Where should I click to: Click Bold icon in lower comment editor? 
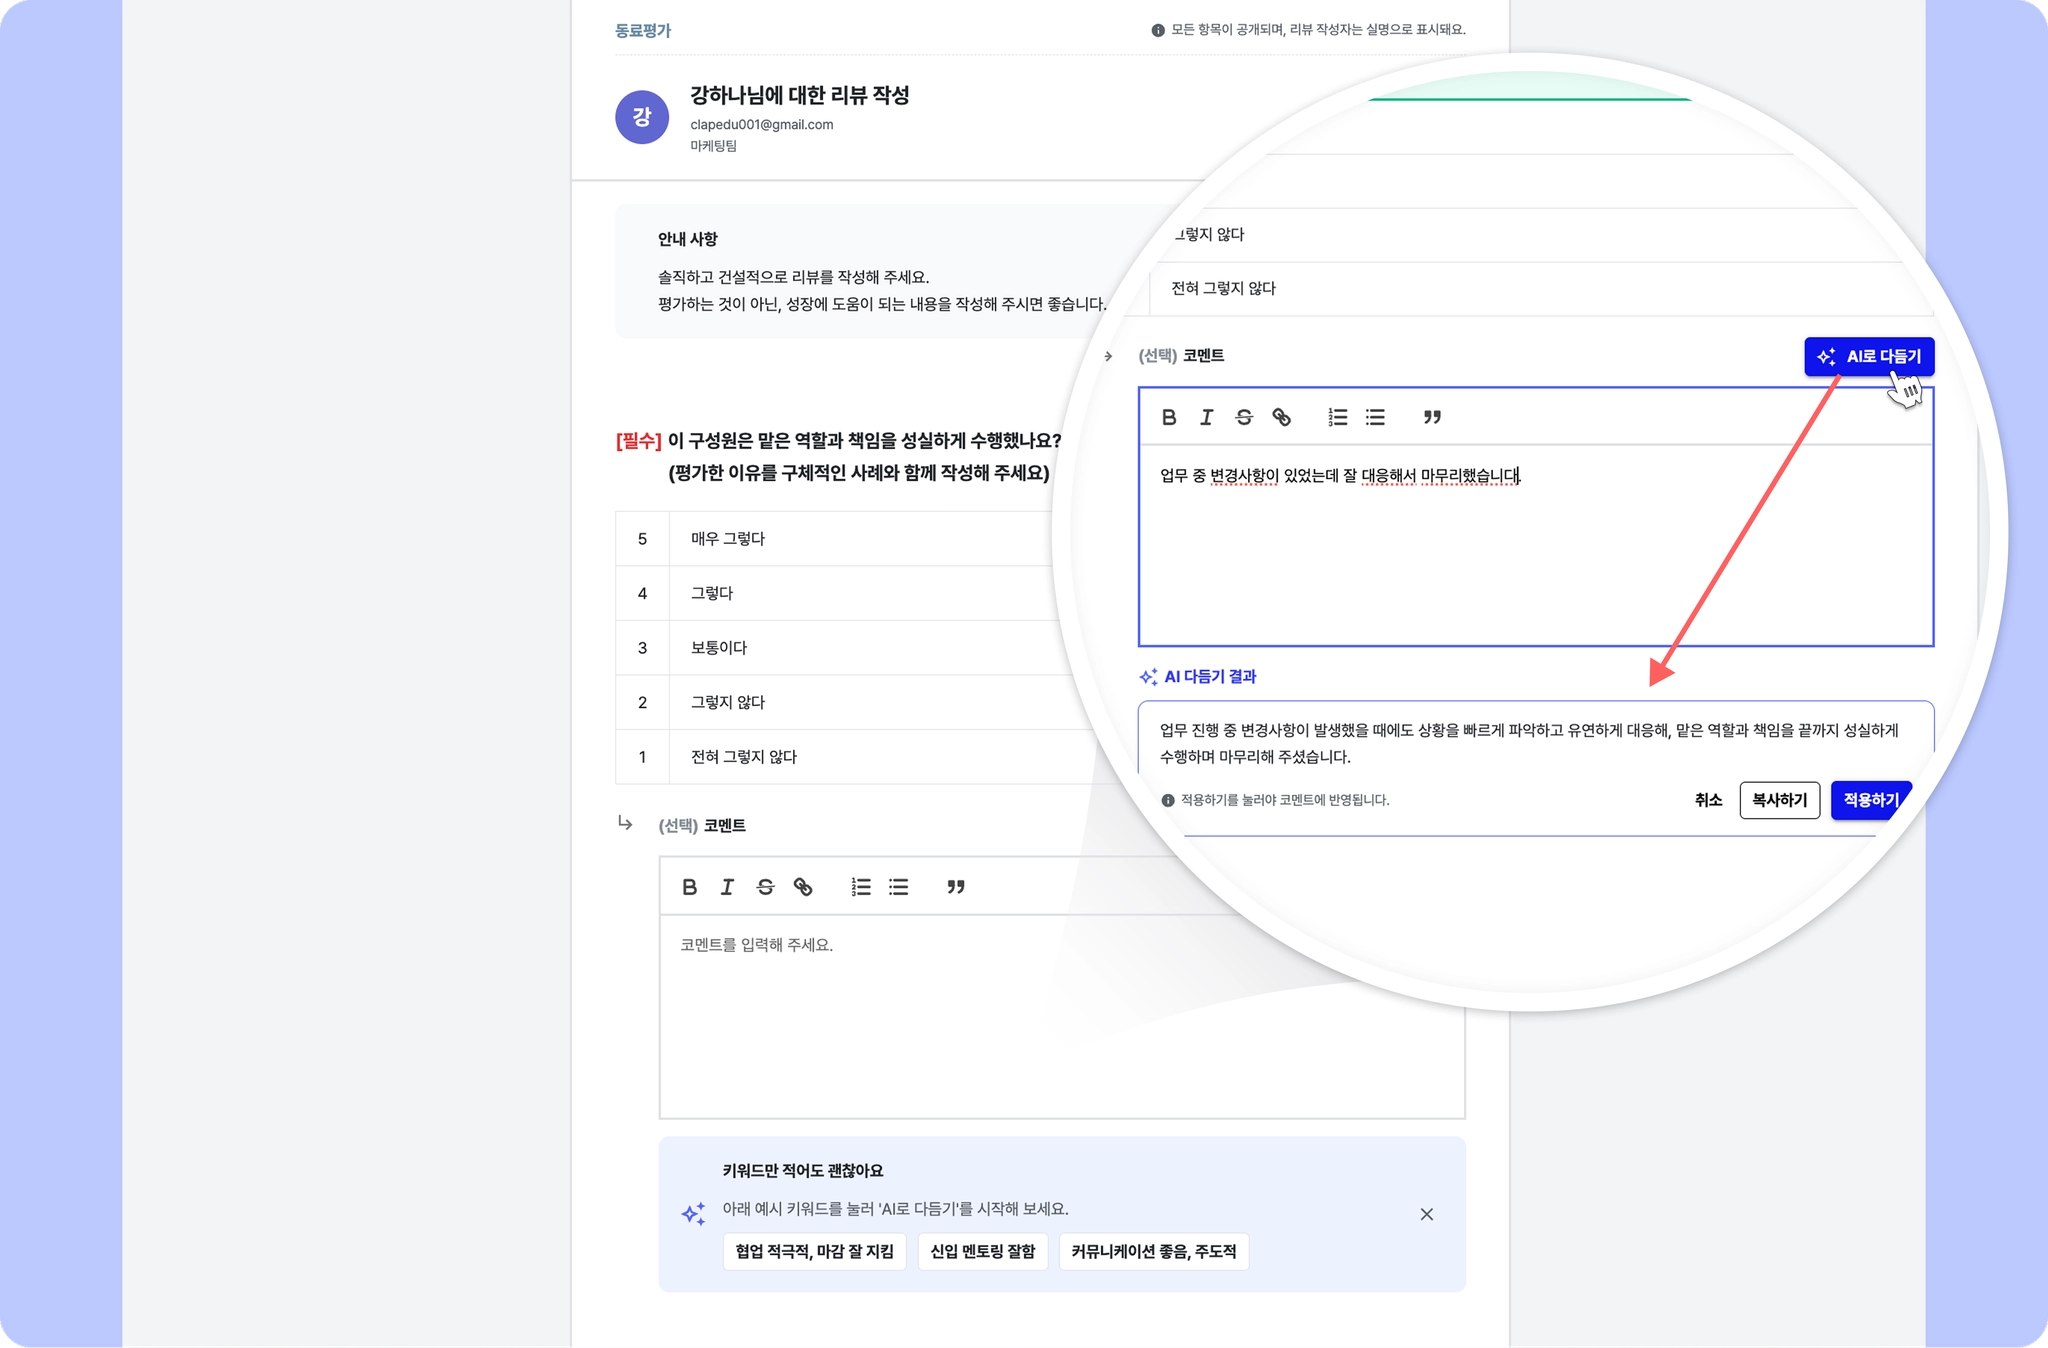click(x=690, y=887)
